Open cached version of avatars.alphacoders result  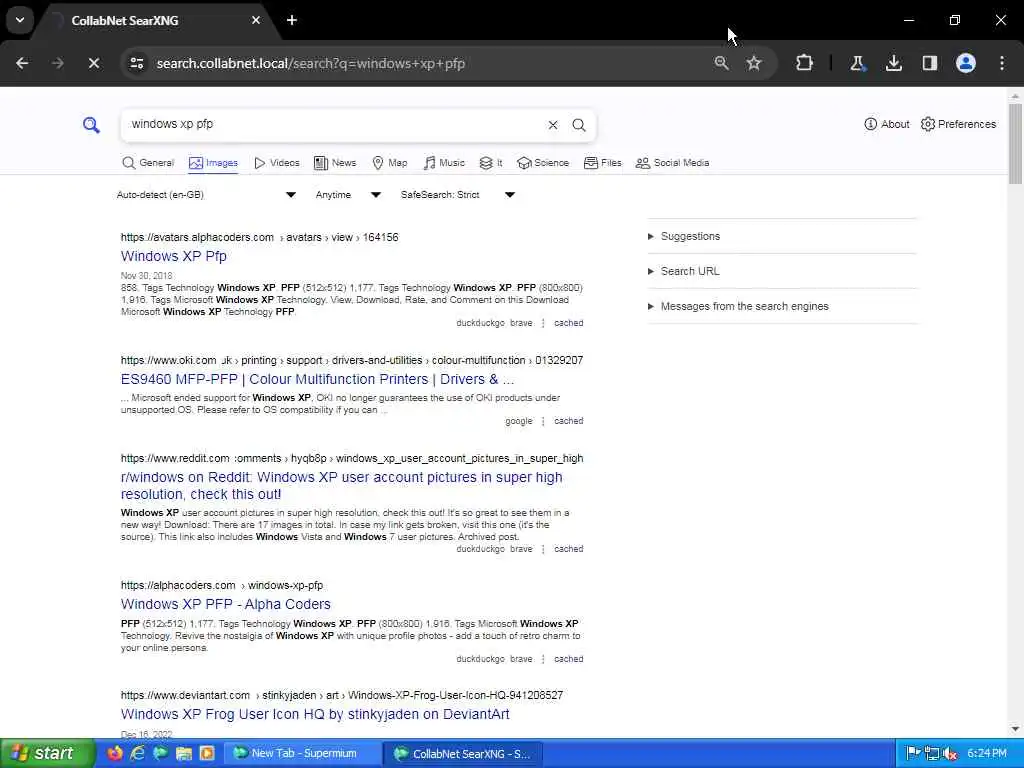(x=568, y=323)
